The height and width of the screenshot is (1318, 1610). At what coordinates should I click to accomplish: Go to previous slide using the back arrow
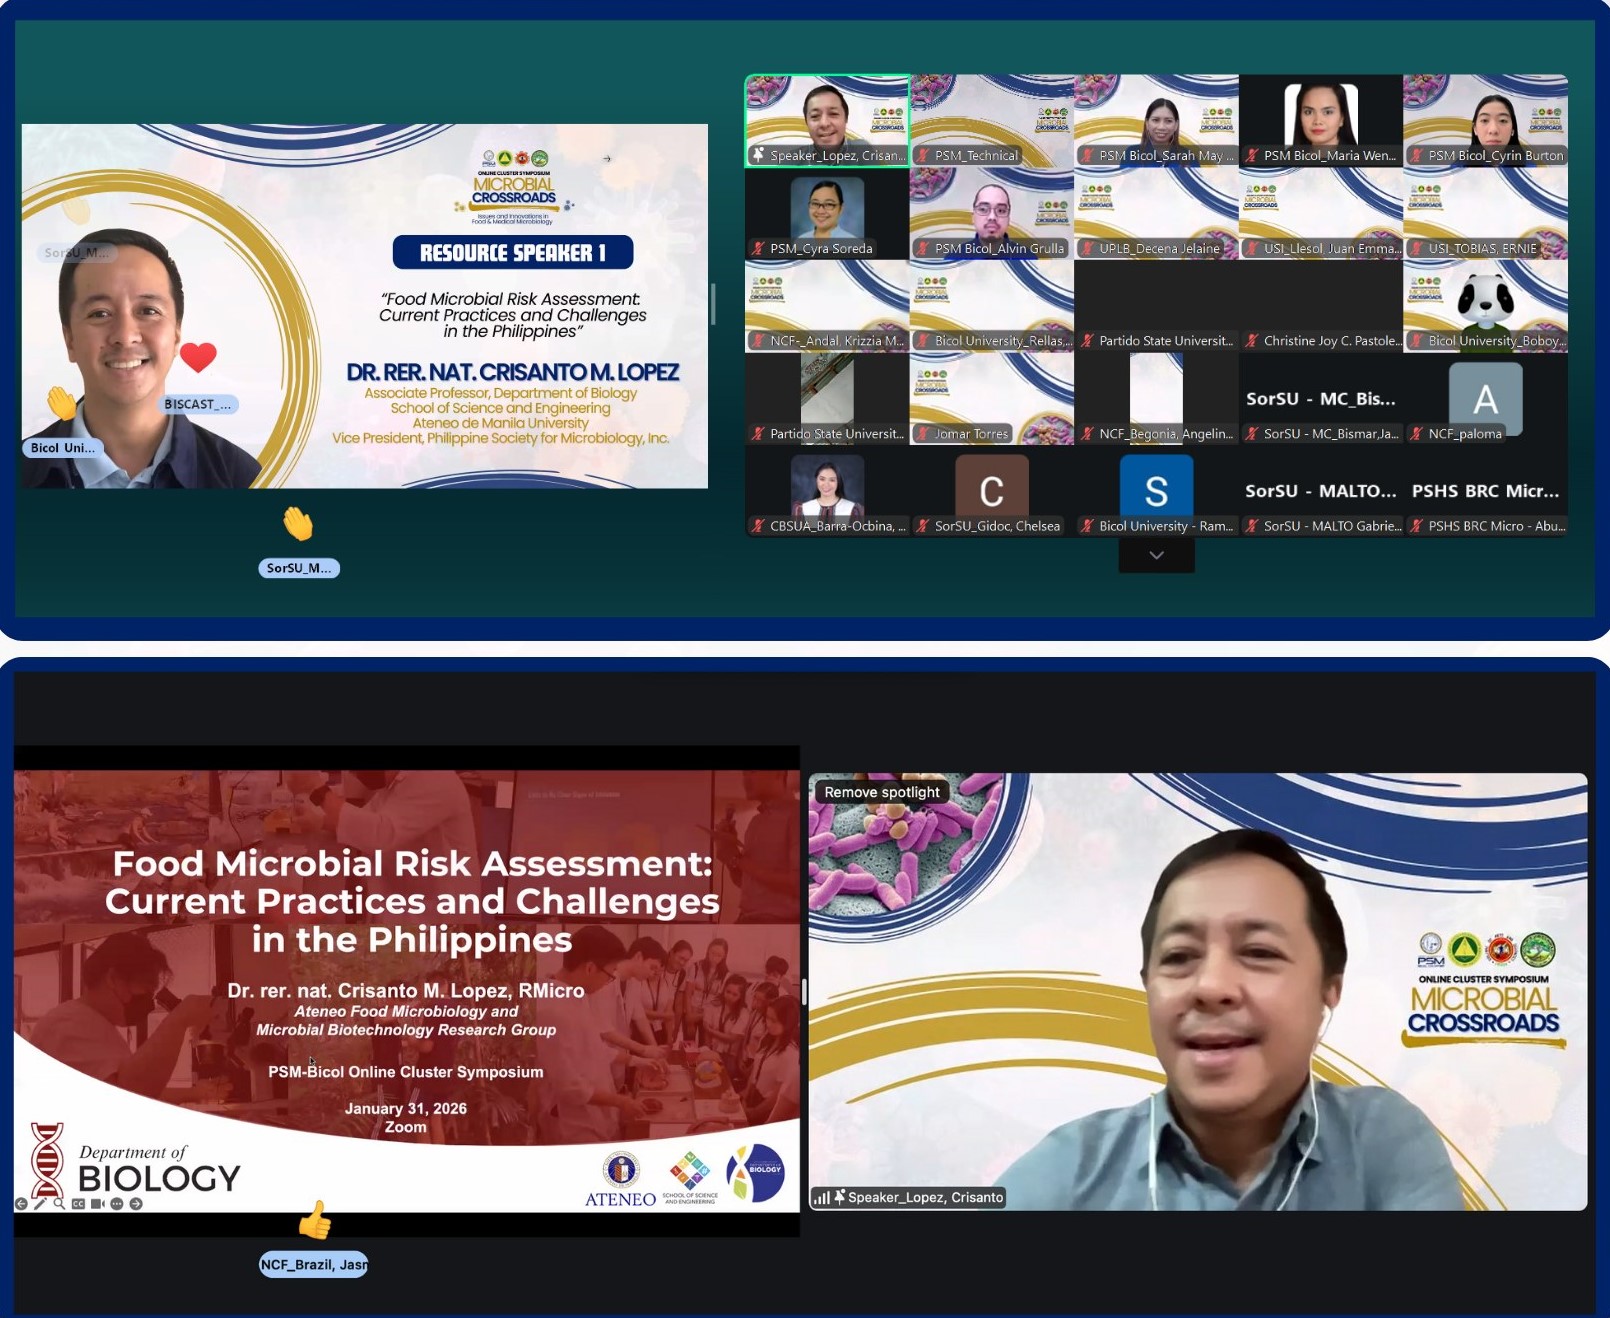[x=21, y=1204]
